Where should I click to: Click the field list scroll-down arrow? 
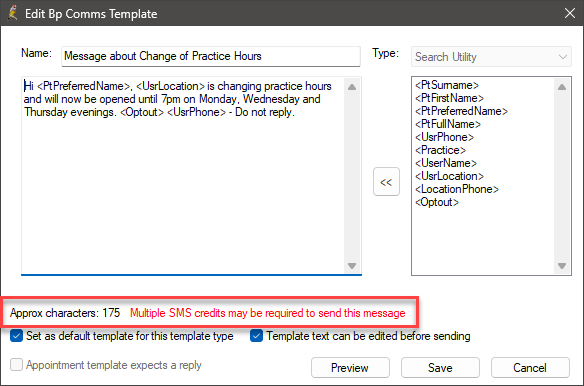coord(562,266)
